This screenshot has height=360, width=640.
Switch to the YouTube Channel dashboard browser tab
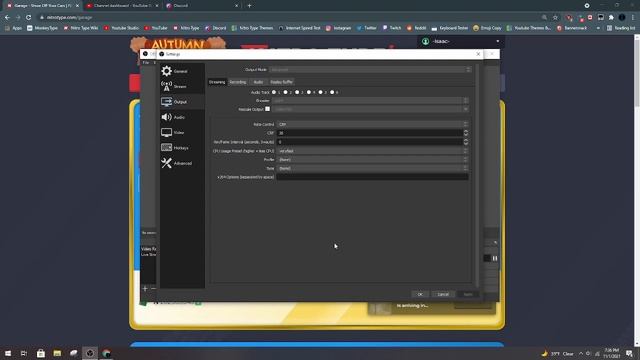(122, 6)
